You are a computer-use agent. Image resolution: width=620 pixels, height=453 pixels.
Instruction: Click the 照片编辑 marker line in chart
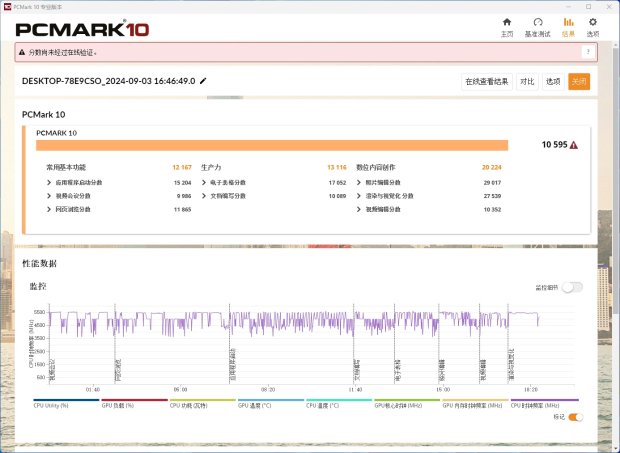pos(439,344)
